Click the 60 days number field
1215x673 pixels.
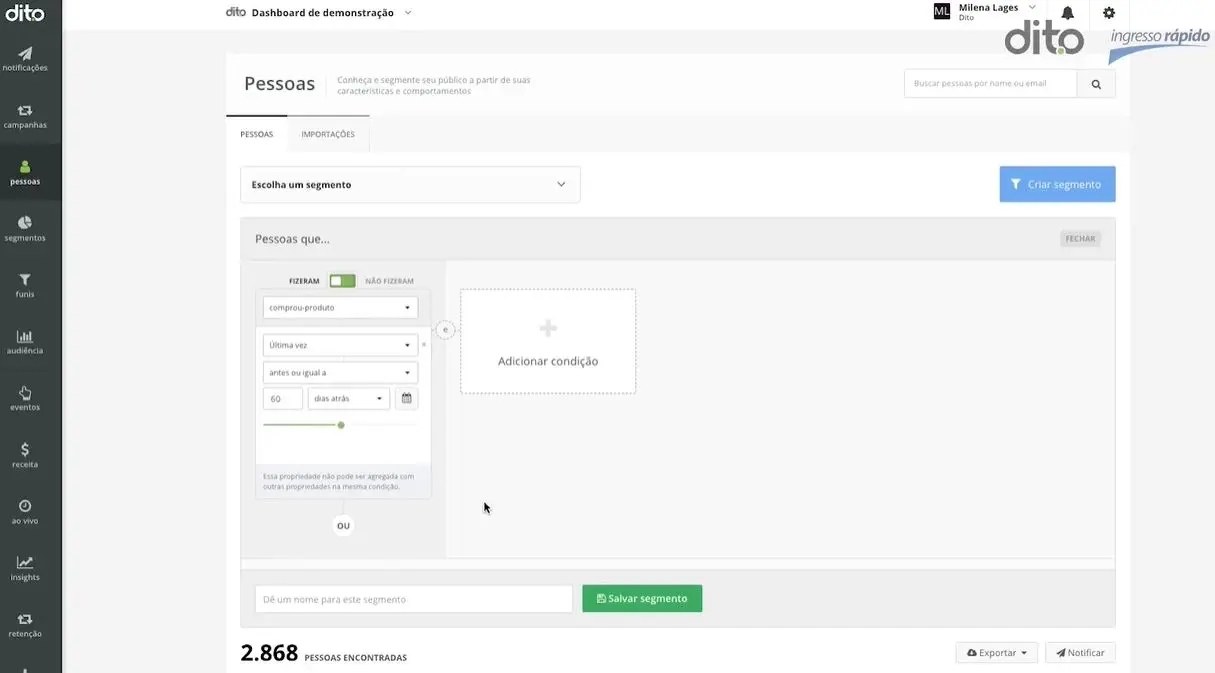click(283, 398)
